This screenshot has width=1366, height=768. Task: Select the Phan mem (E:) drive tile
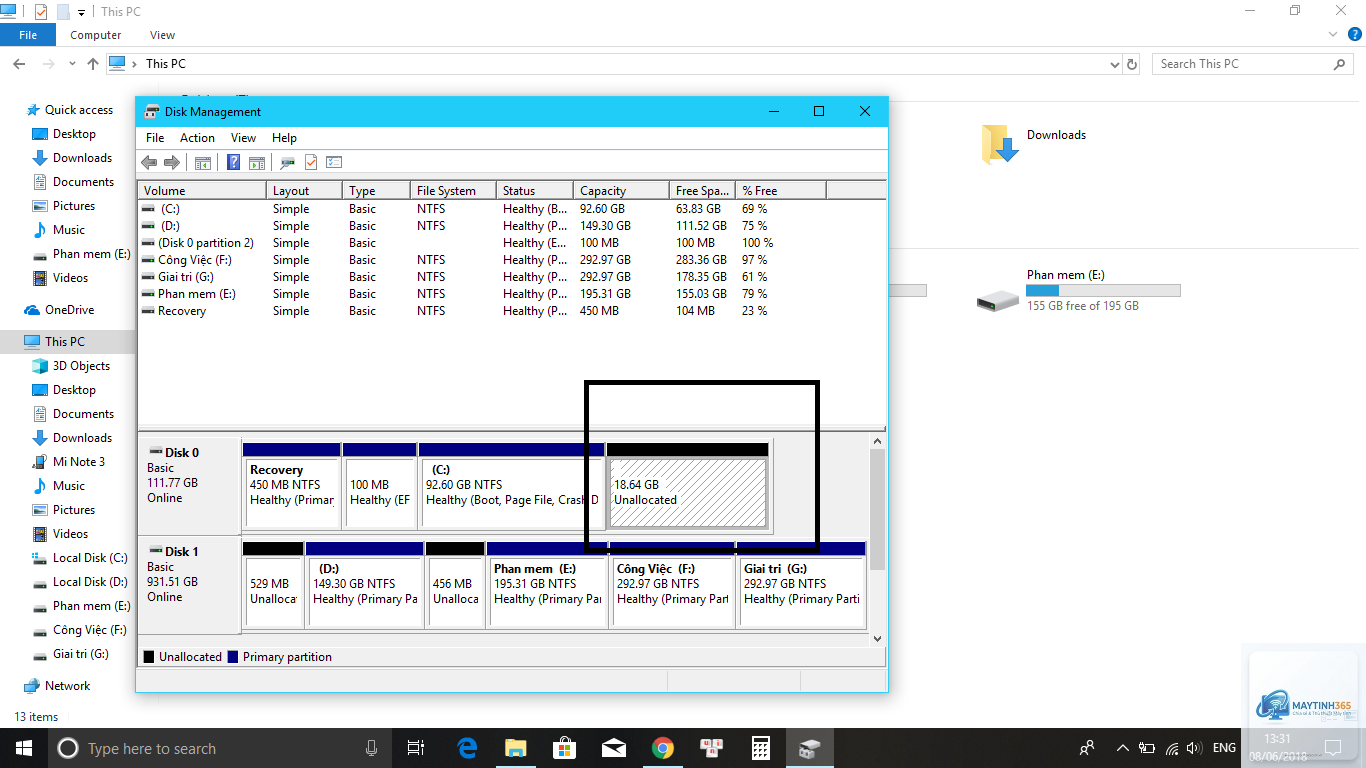1079,291
